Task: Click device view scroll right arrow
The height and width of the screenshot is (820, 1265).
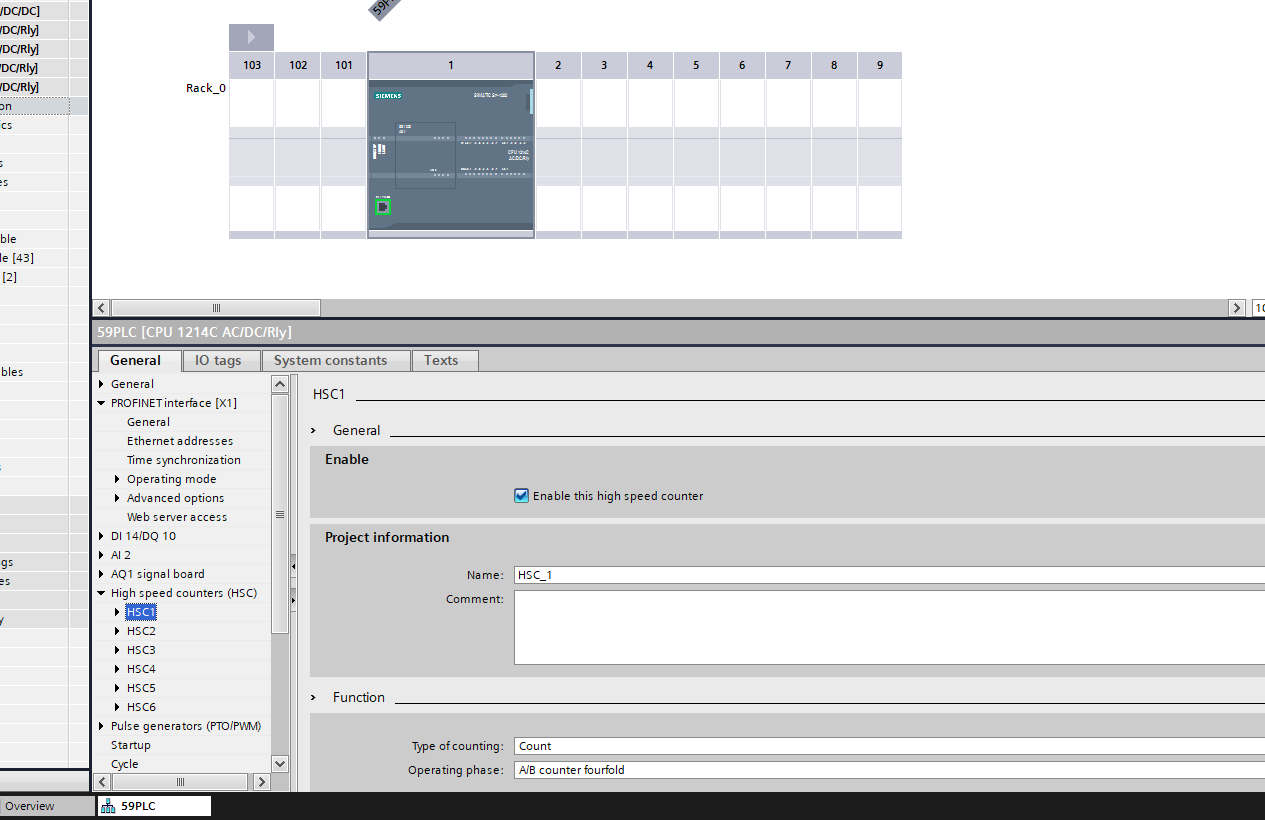Action: [x=1237, y=308]
